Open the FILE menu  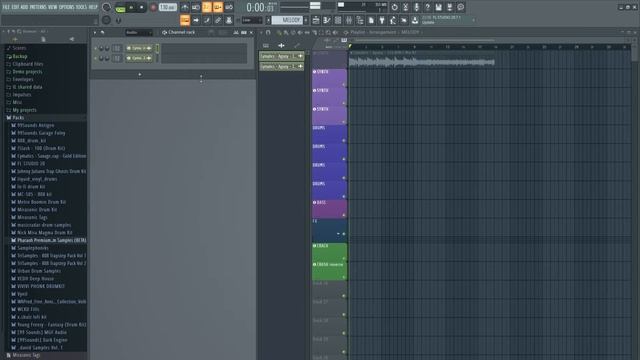(x=6, y=7)
